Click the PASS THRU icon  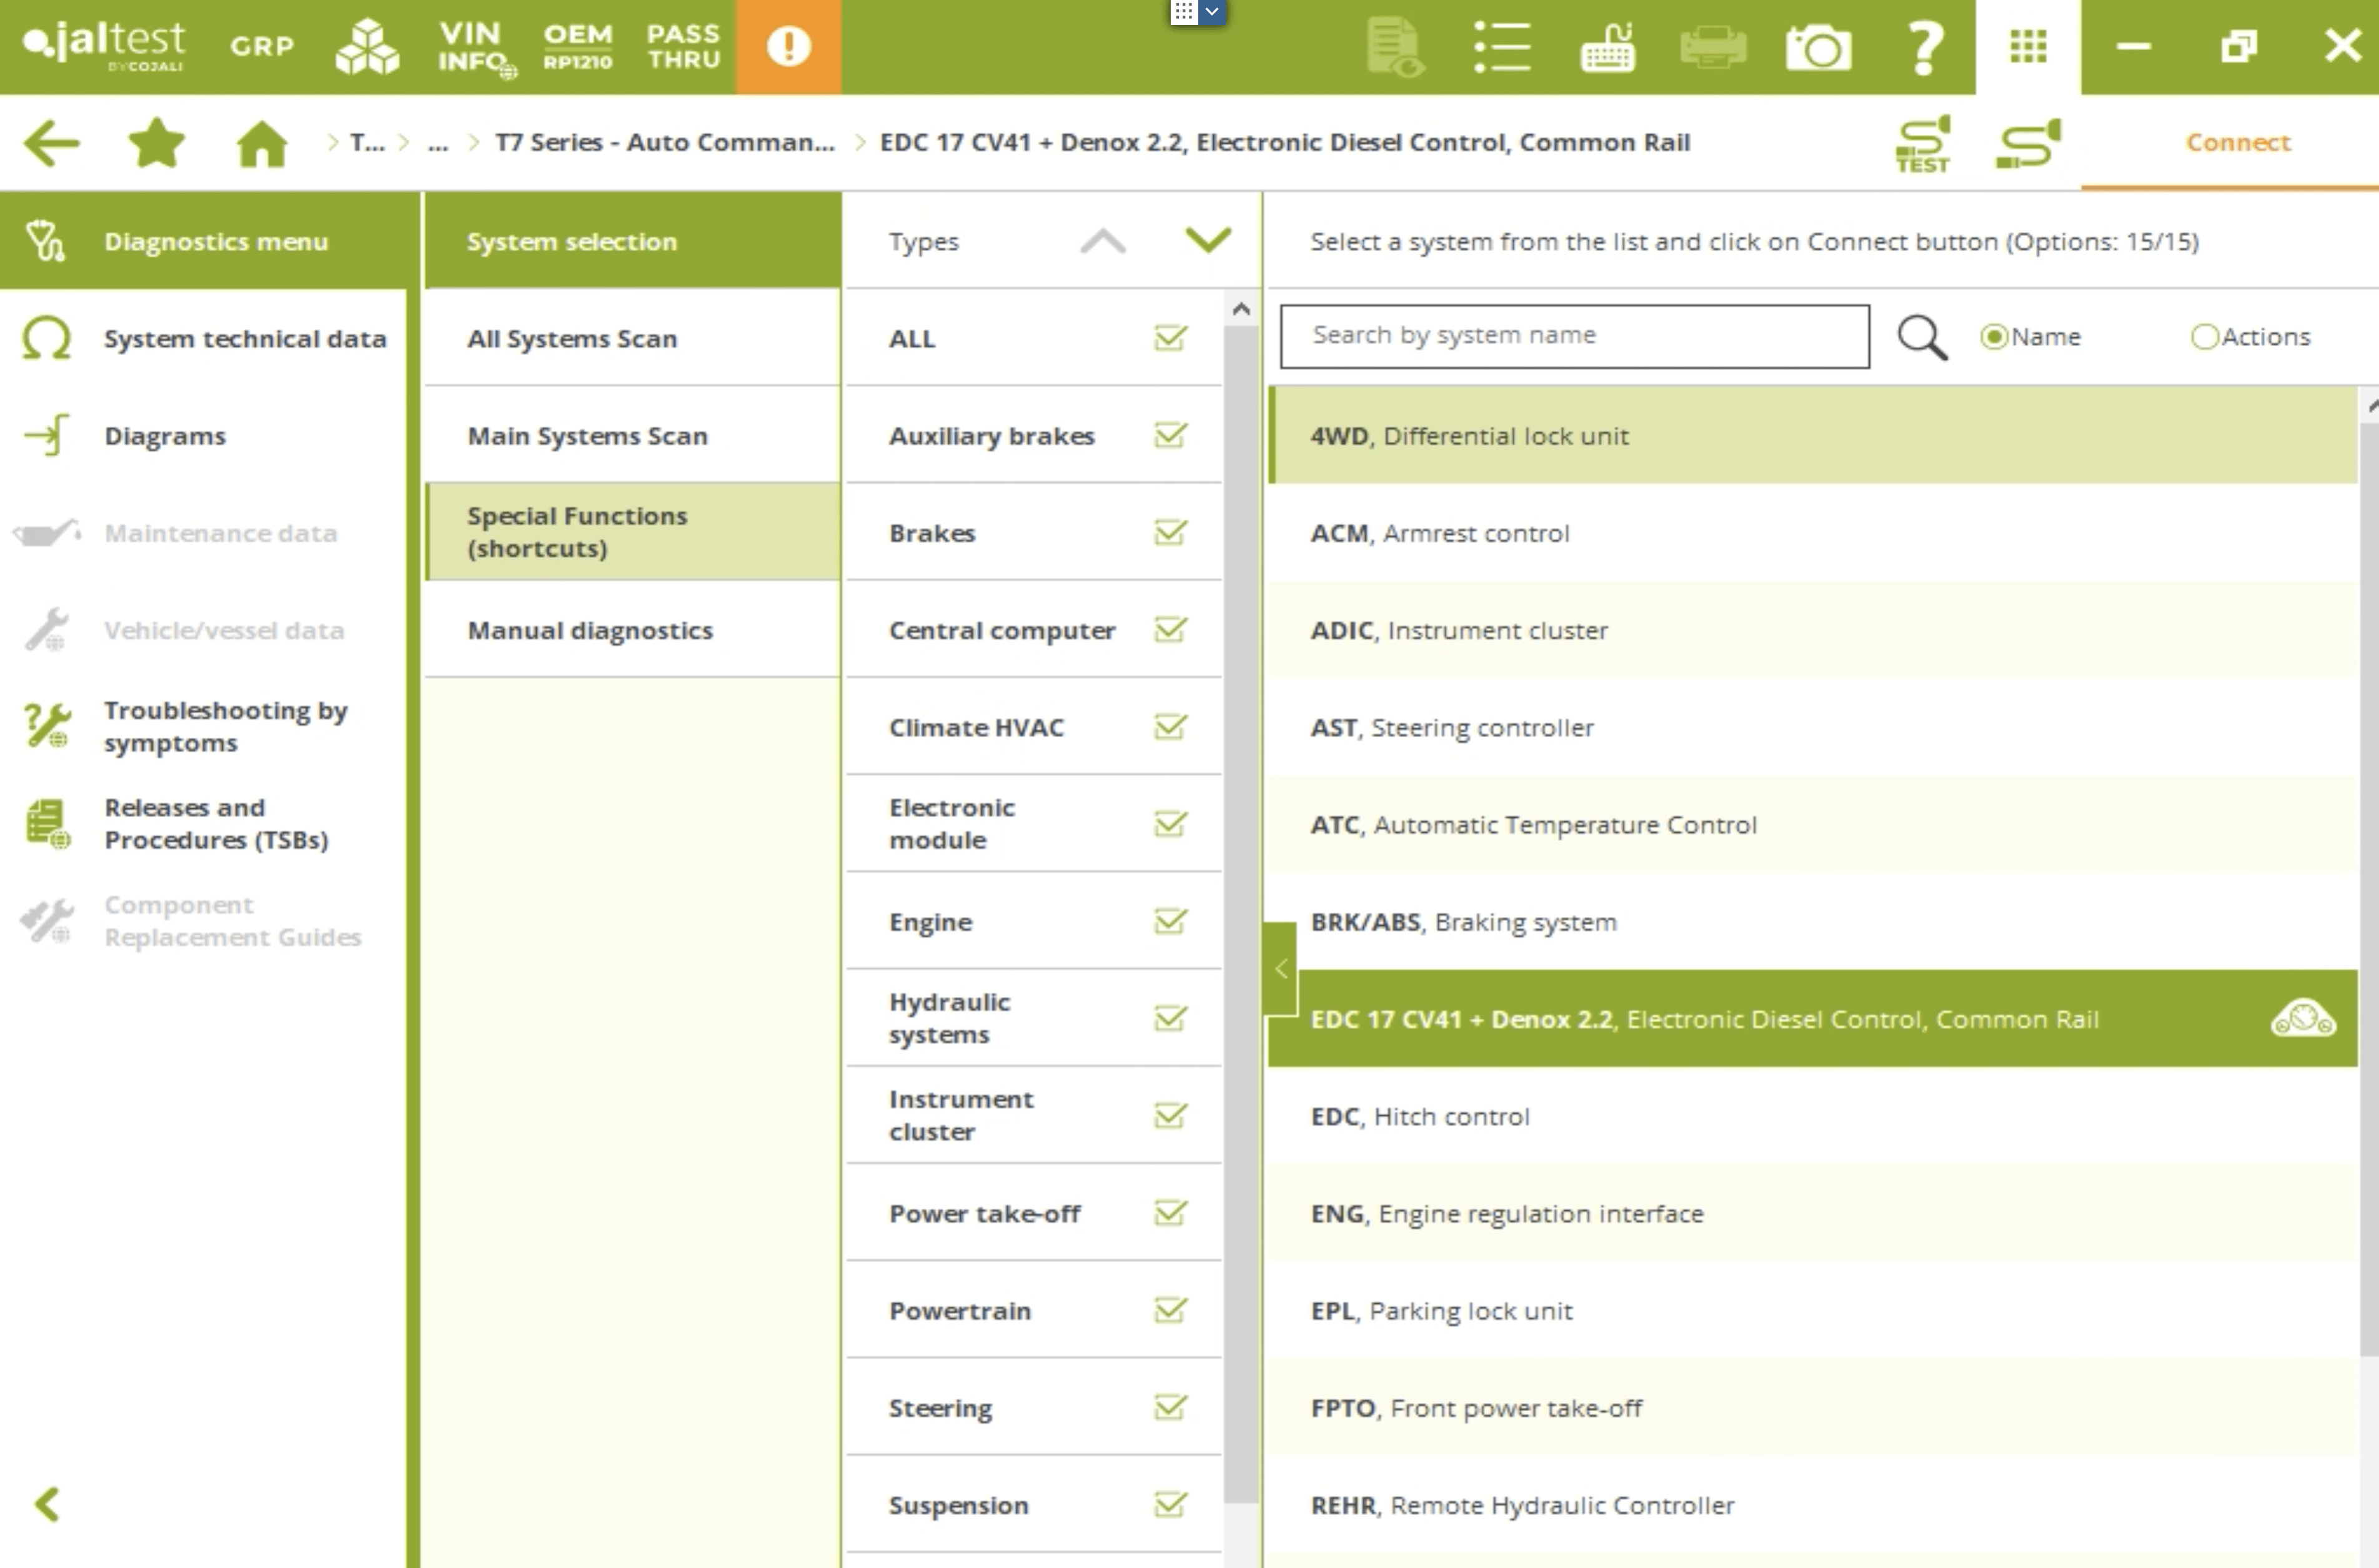pos(683,47)
